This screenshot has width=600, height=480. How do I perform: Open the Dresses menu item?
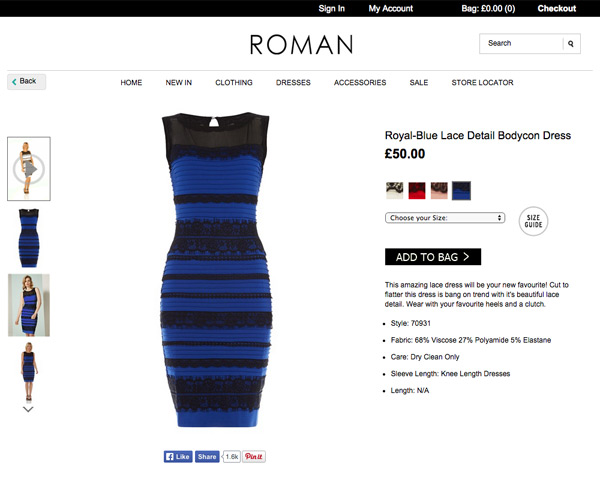293,83
